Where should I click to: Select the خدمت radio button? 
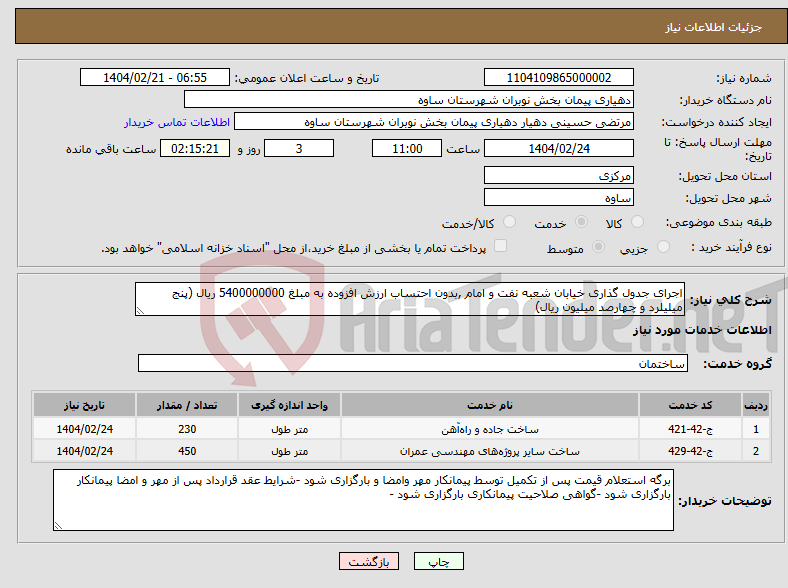coord(581,222)
